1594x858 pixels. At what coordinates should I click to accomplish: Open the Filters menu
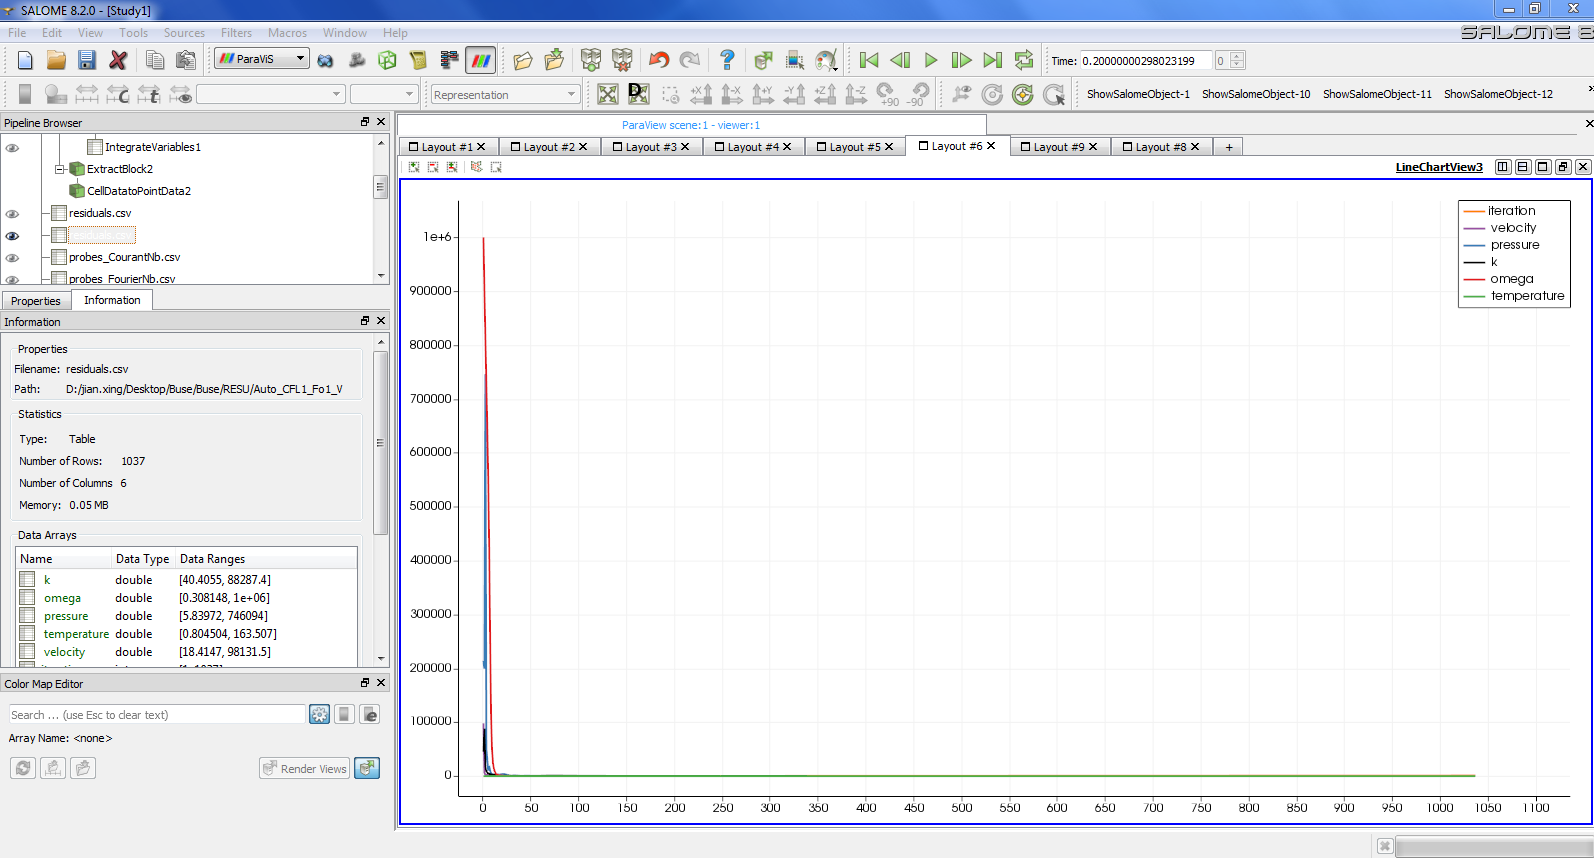(236, 33)
